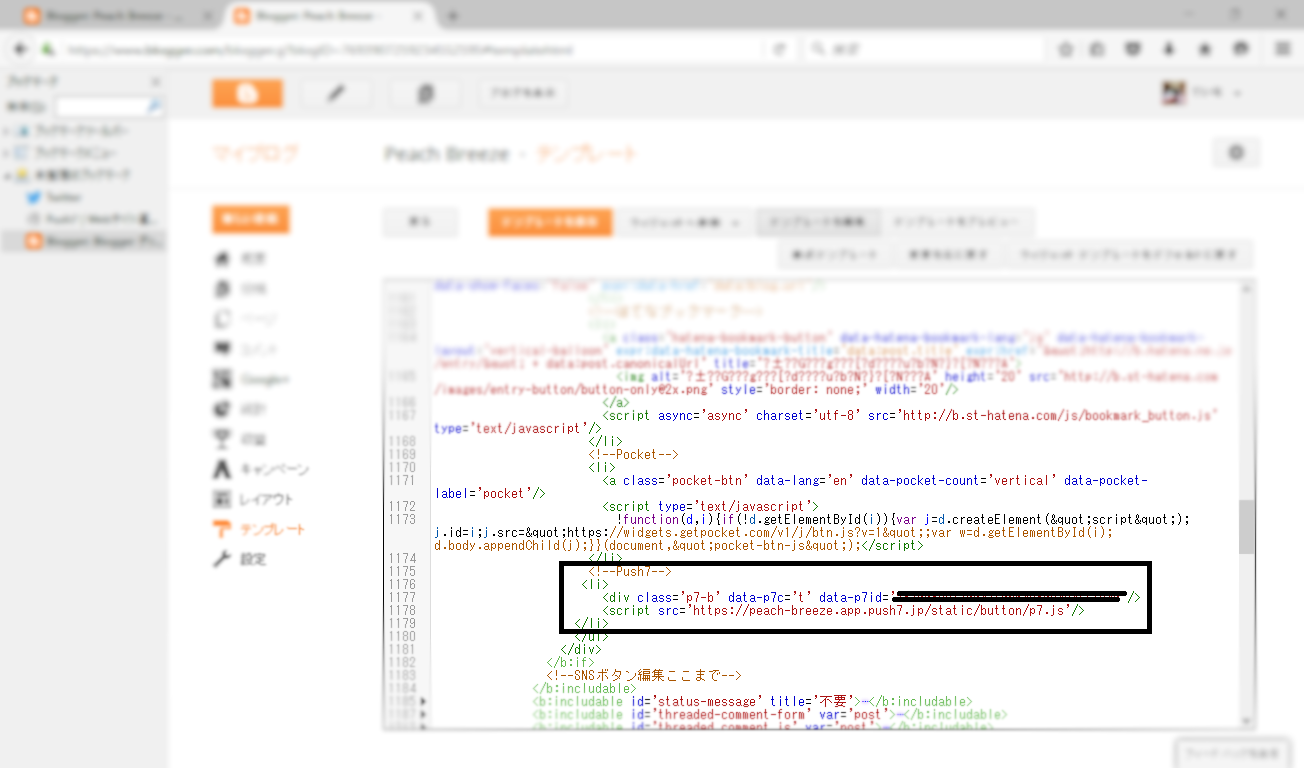Open the Push7 bookmark in the sidebar

click(90, 219)
